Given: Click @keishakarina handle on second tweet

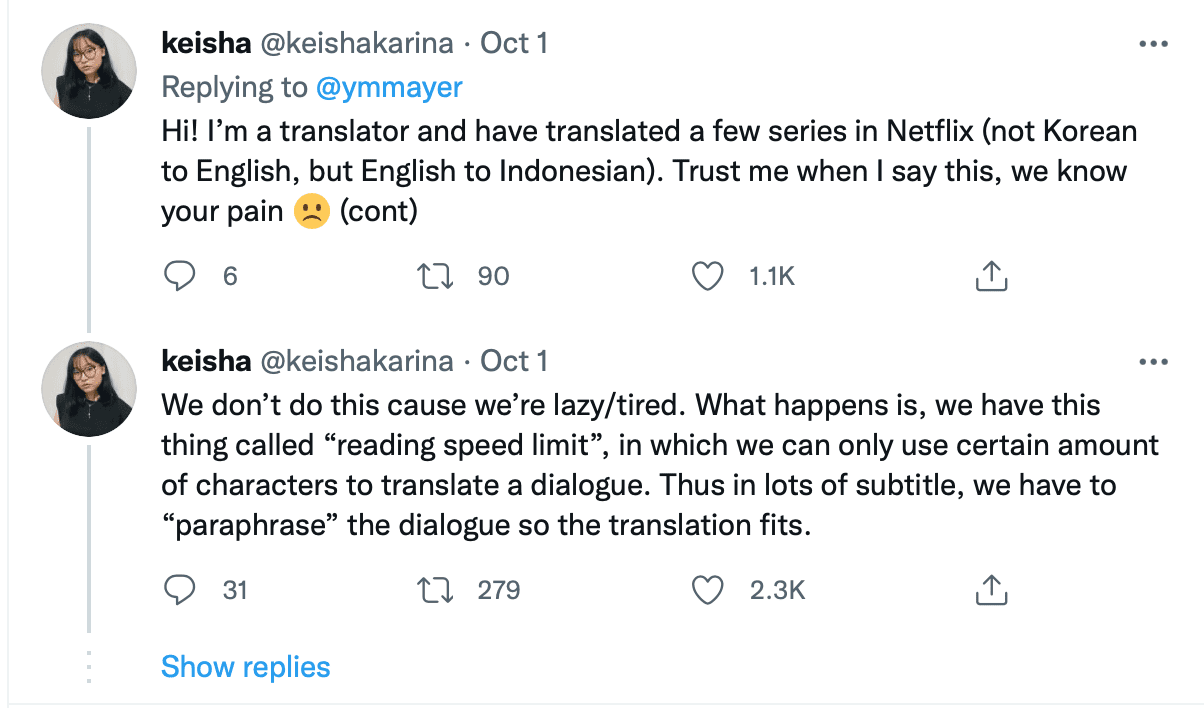Looking at the screenshot, I should click(357, 361).
